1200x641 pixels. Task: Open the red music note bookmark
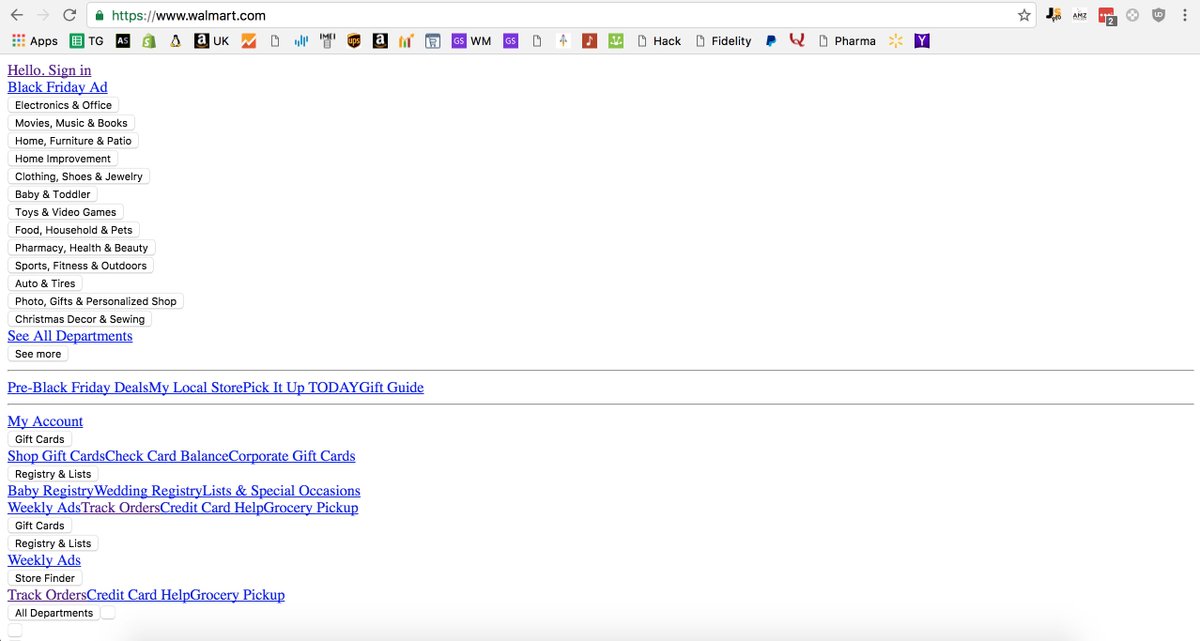(x=589, y=41)
